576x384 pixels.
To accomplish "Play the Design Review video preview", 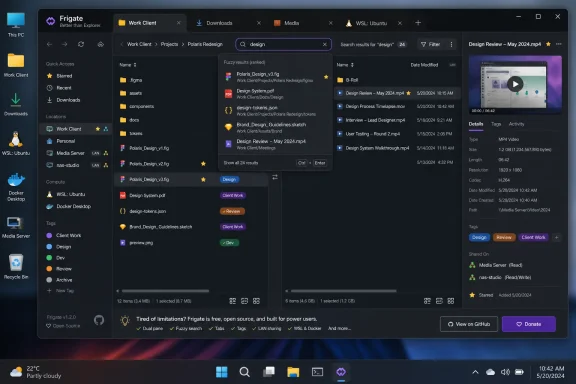I will tap(515, 84).
